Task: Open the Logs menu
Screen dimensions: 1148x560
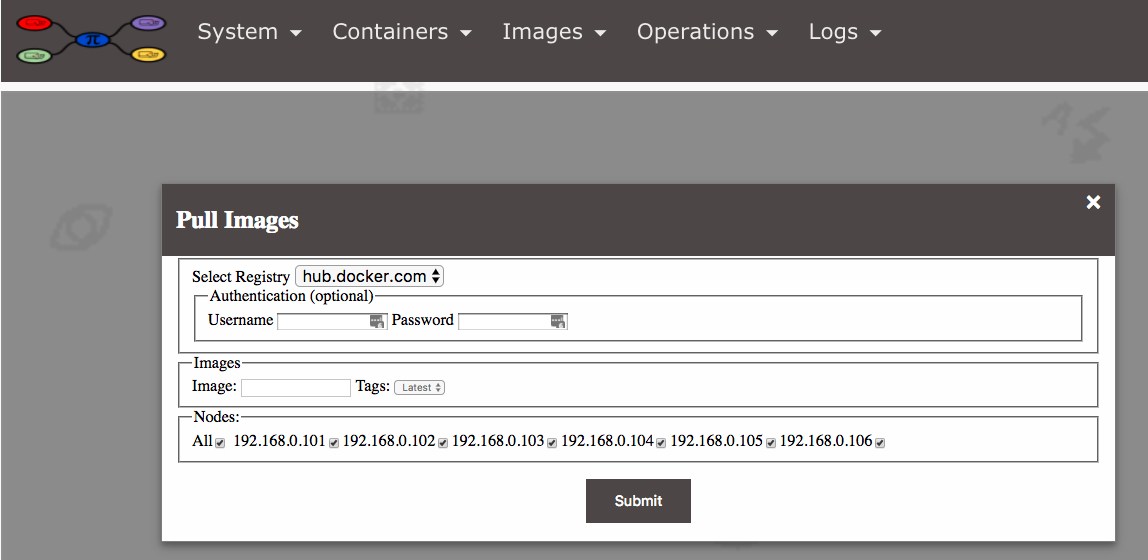Action: [844, 32]
